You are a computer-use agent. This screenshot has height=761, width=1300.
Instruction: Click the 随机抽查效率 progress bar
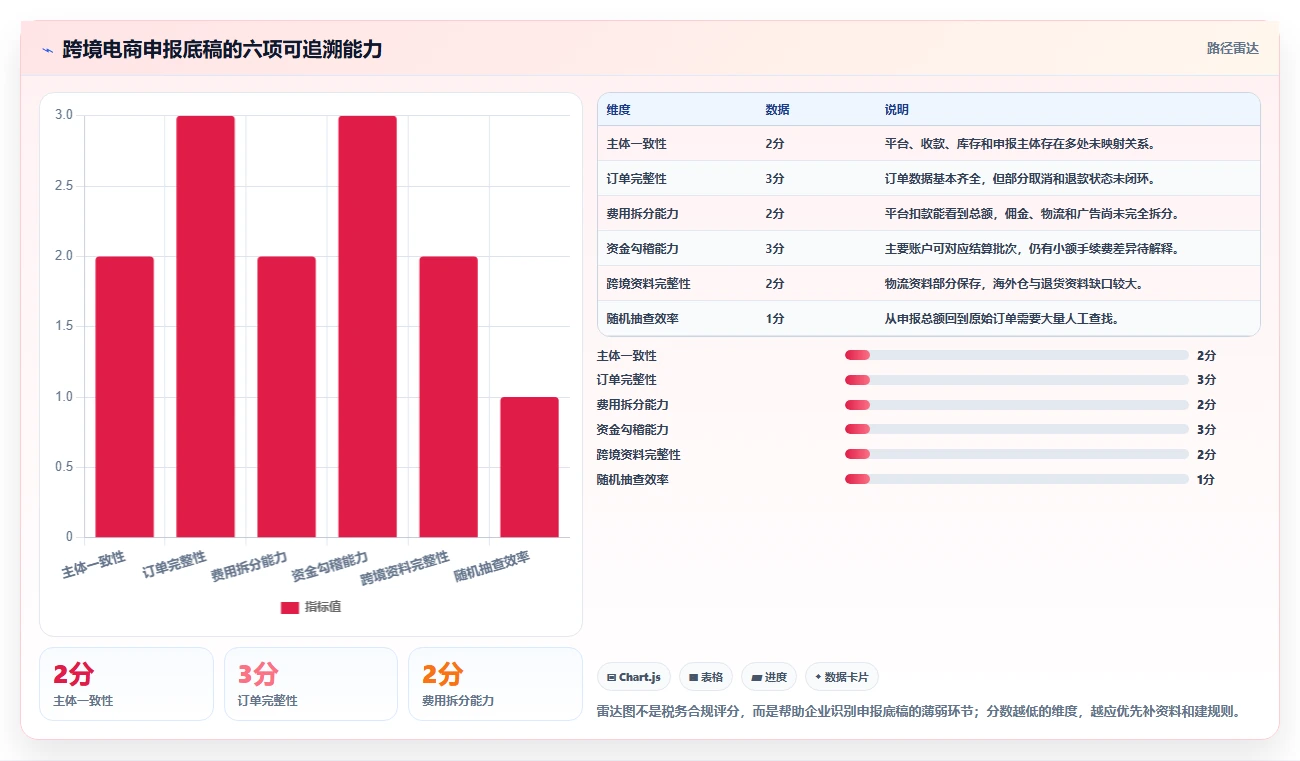1017,479
